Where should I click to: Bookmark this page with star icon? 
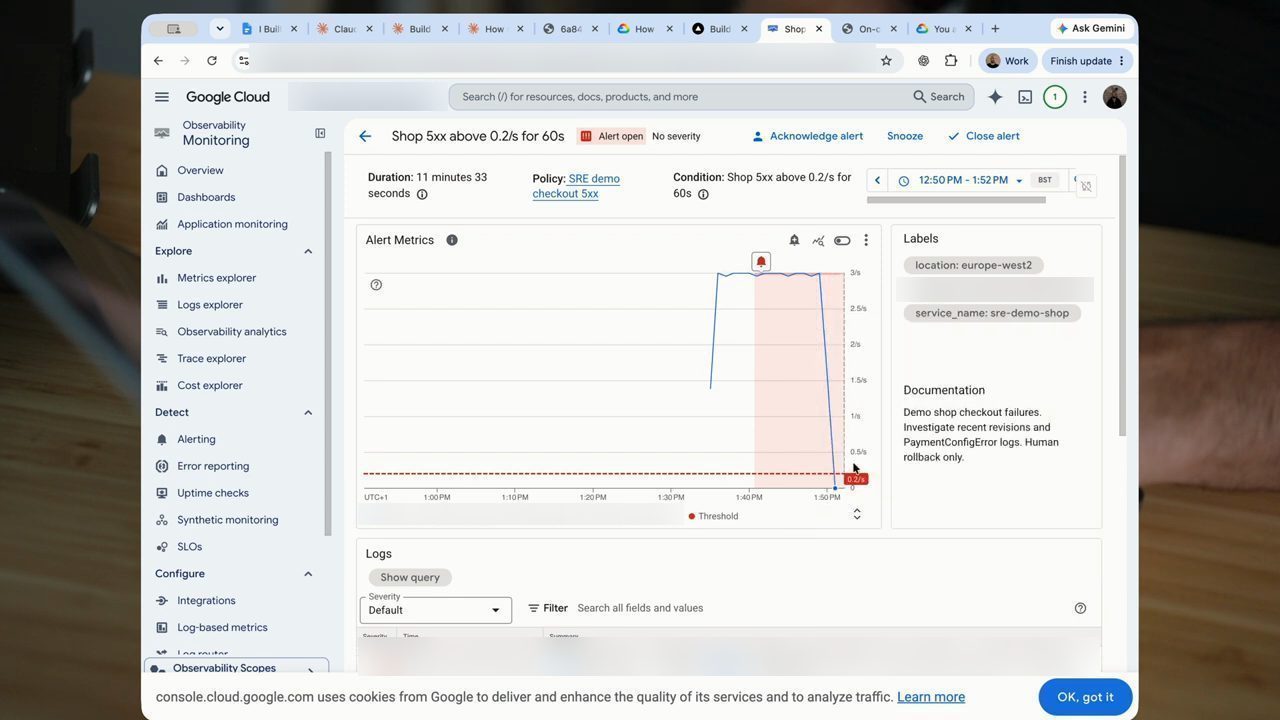click(x=886, y=61)
